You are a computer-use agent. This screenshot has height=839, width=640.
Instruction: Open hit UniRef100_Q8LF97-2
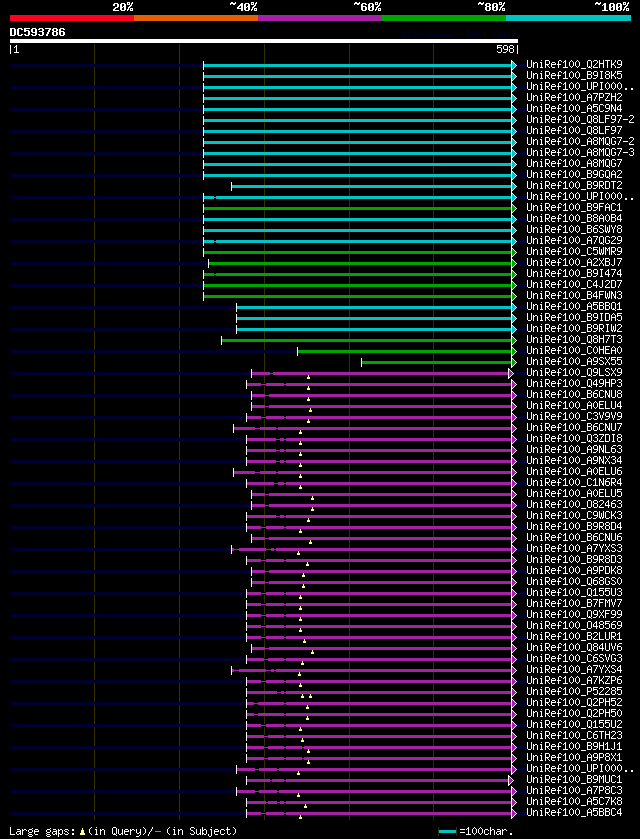[580, 119]
